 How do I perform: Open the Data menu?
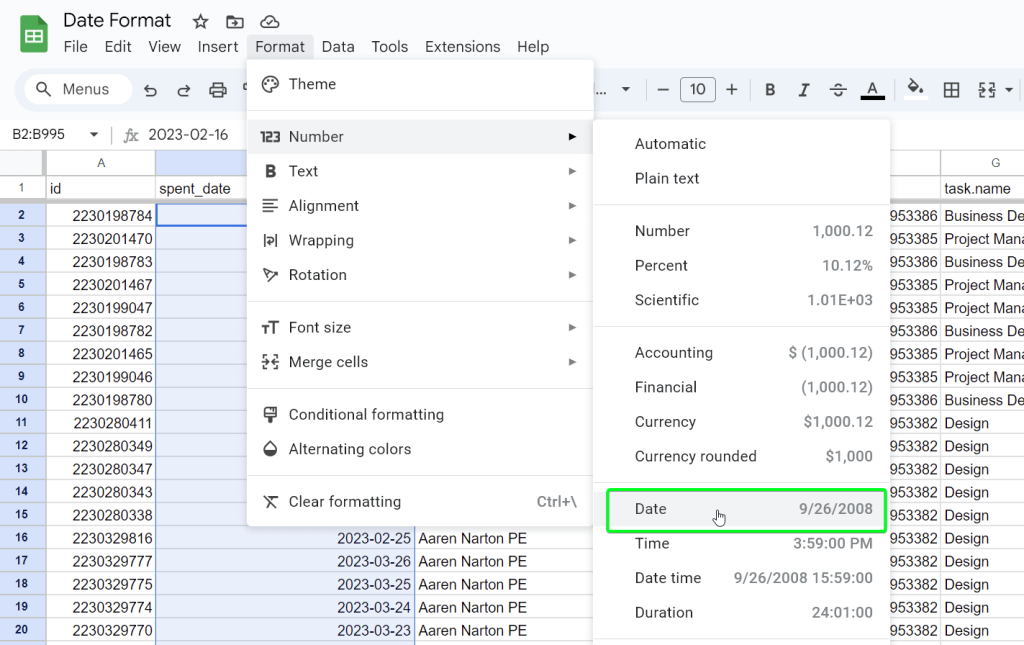point(338,47)
